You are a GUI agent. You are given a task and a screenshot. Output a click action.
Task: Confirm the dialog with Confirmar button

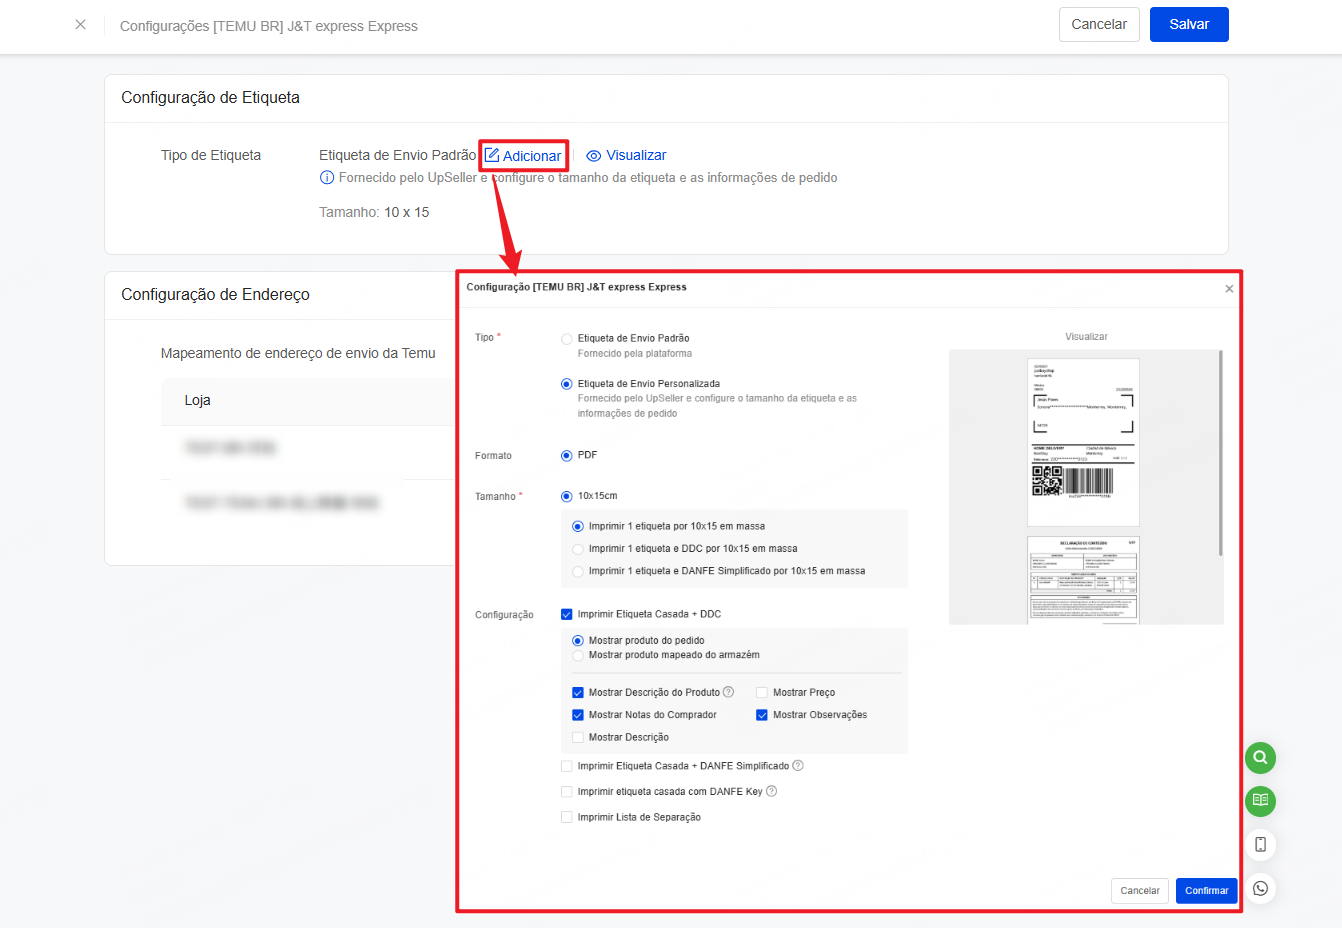[x=1207, y=890]
